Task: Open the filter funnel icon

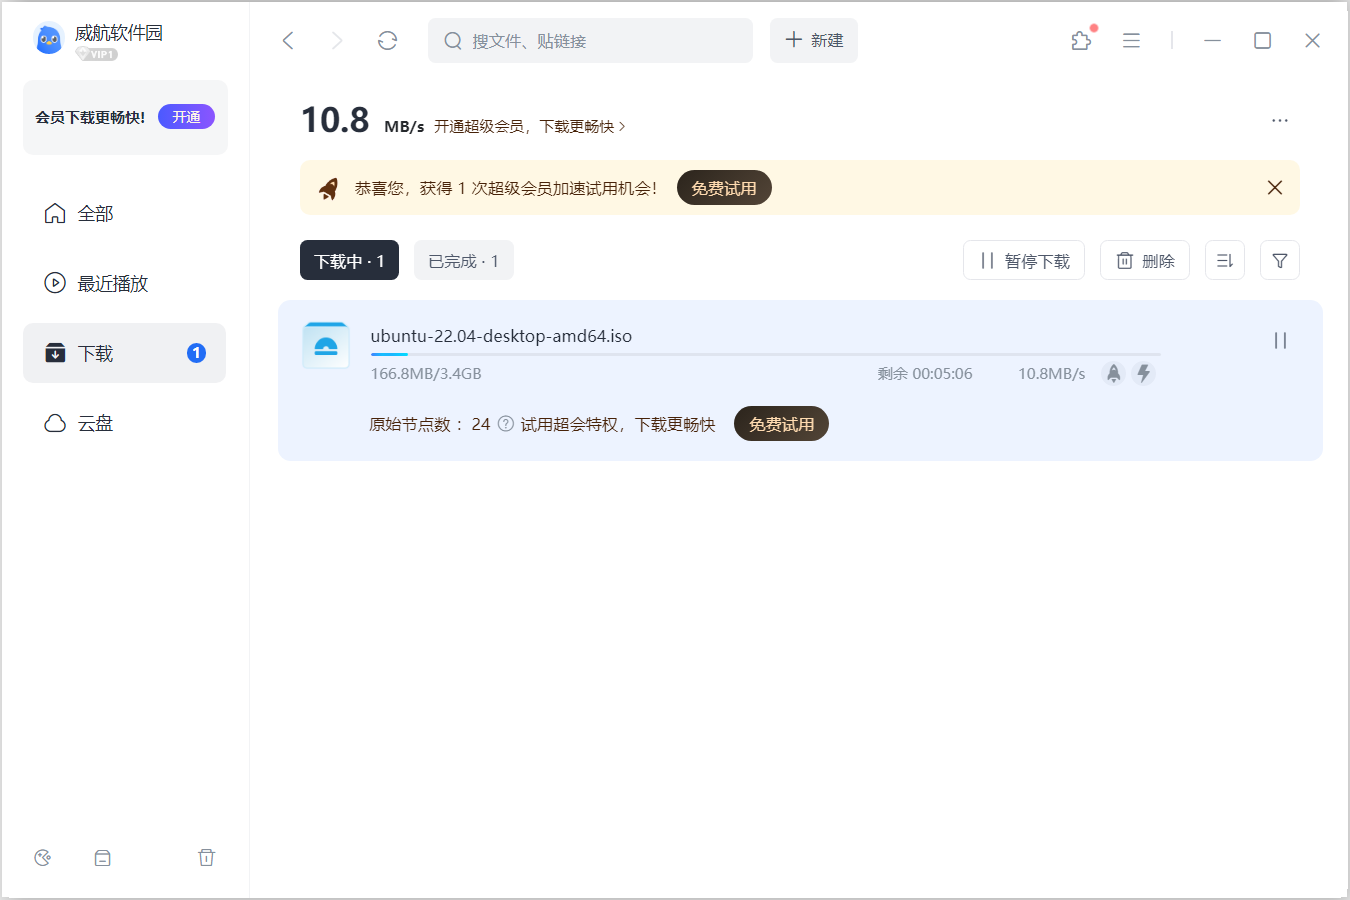Action: tap(1279, 260)
